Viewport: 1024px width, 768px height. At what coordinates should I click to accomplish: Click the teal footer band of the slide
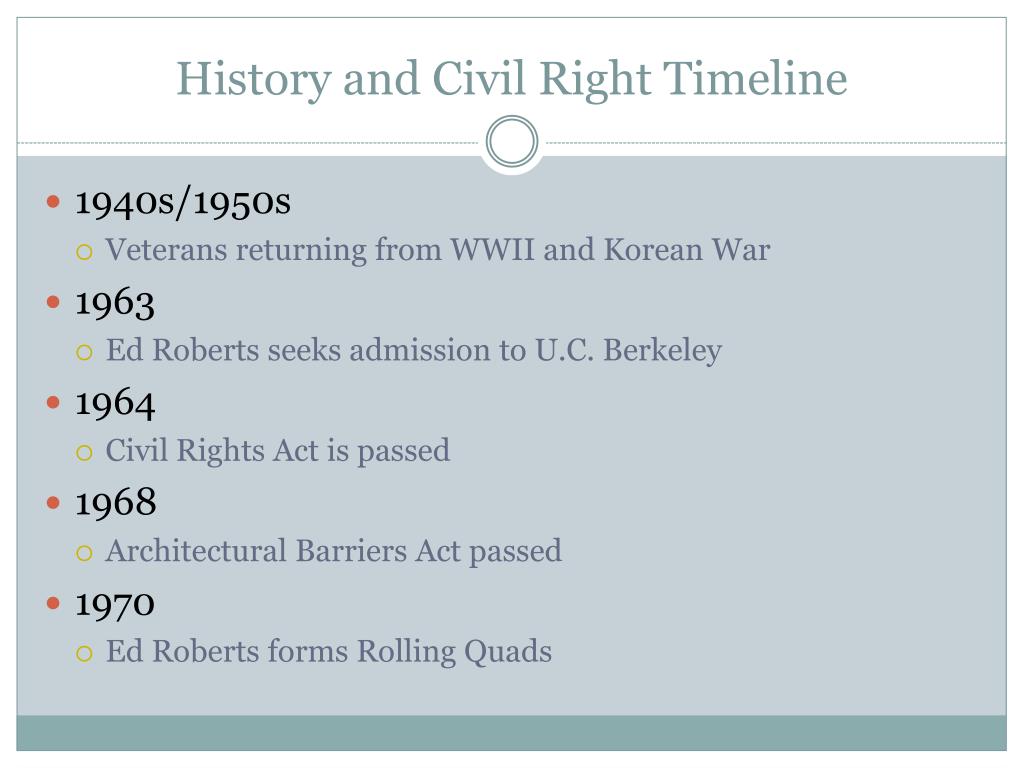pos(511,733)
